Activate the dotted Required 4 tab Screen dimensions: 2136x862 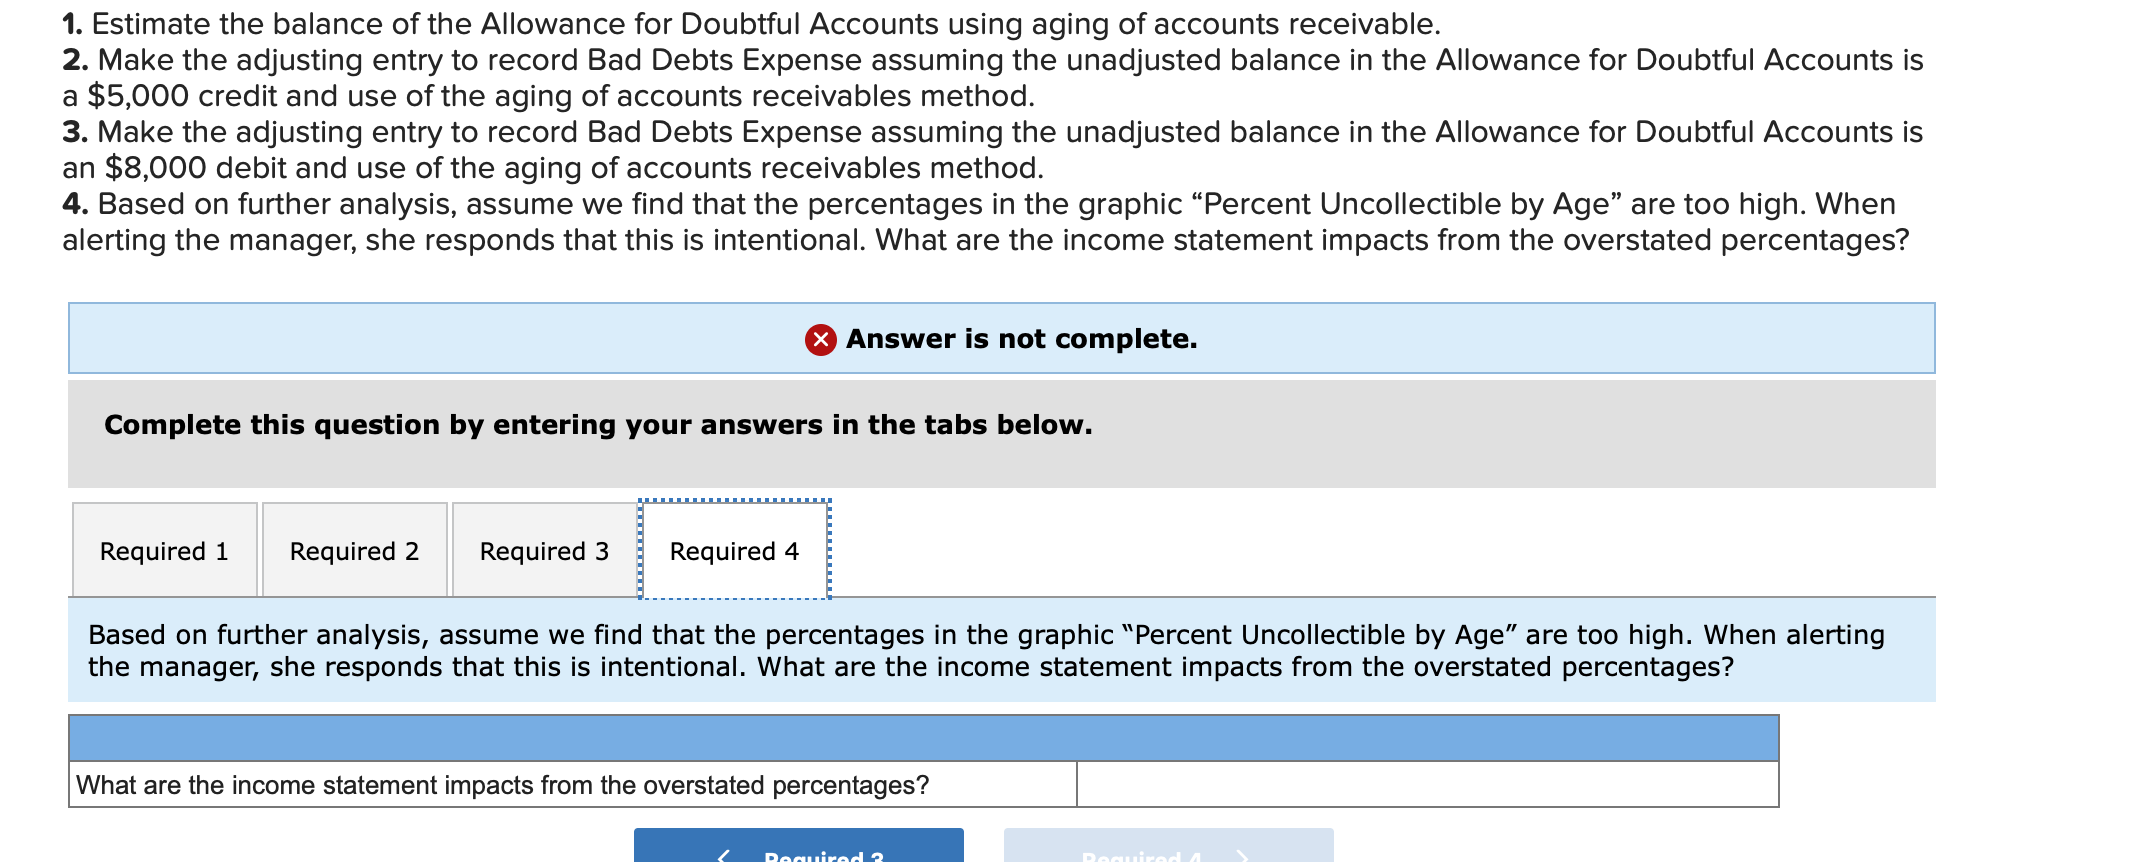coord(734,550)
